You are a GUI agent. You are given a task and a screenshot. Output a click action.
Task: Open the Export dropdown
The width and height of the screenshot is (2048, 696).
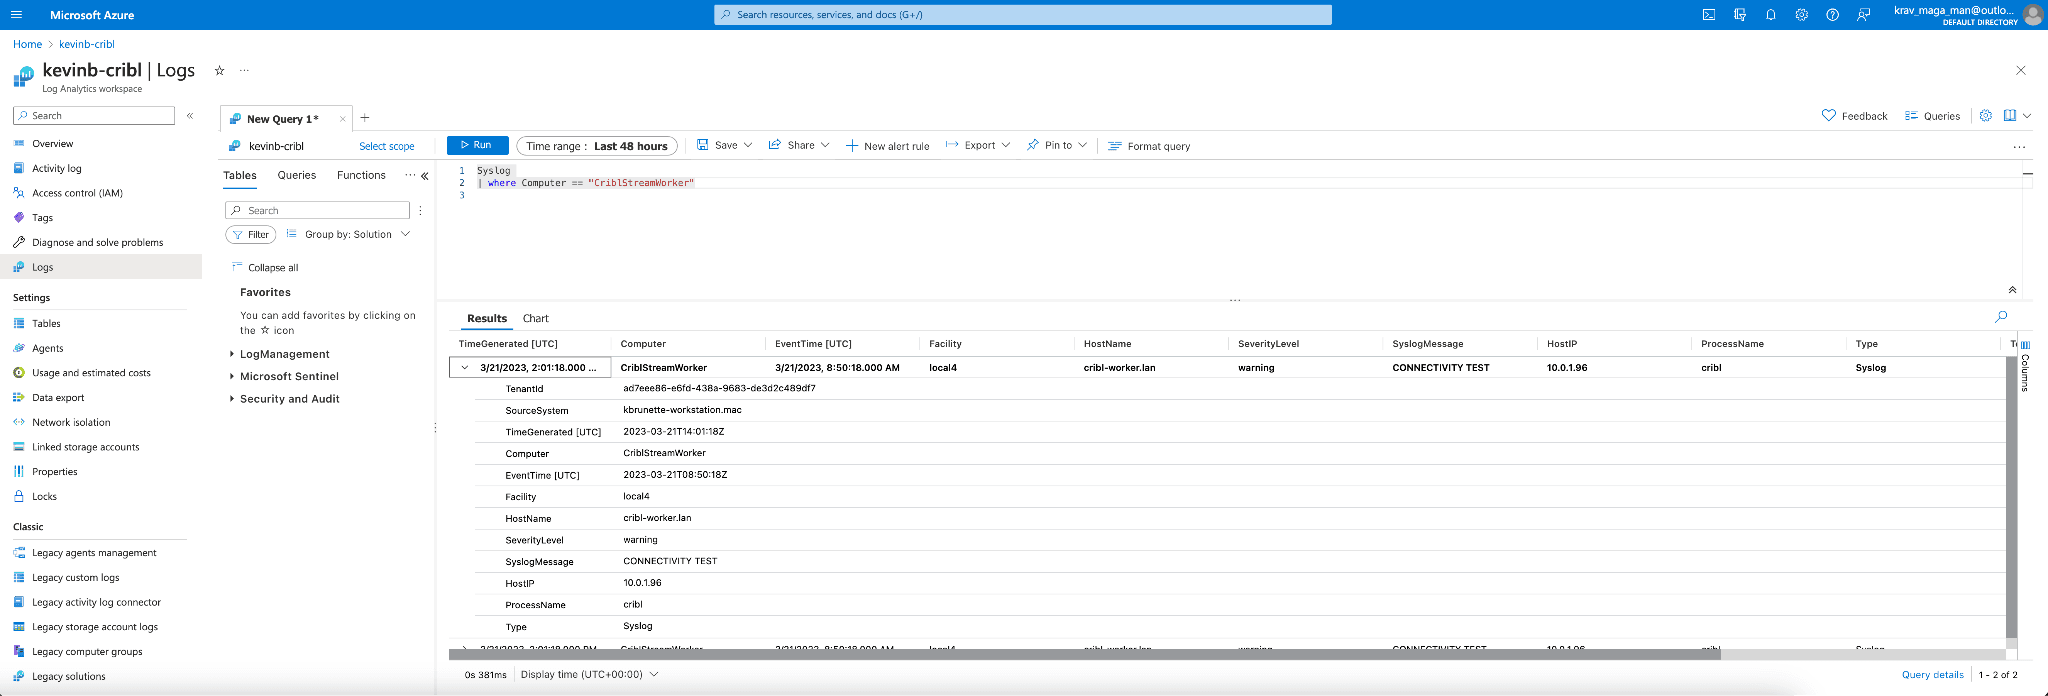[978, 146]
